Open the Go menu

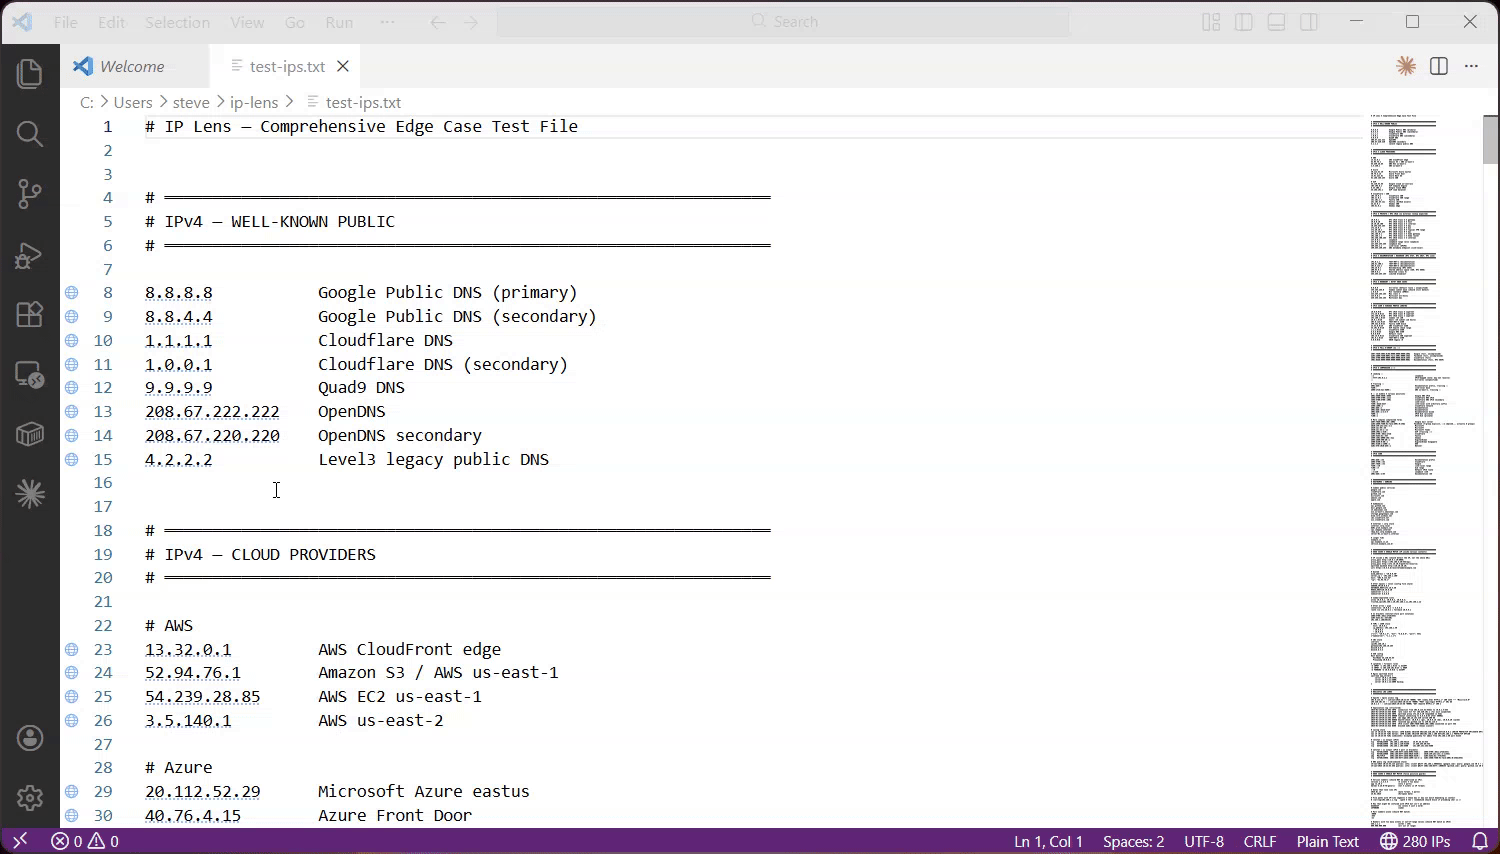pos(295,22)
